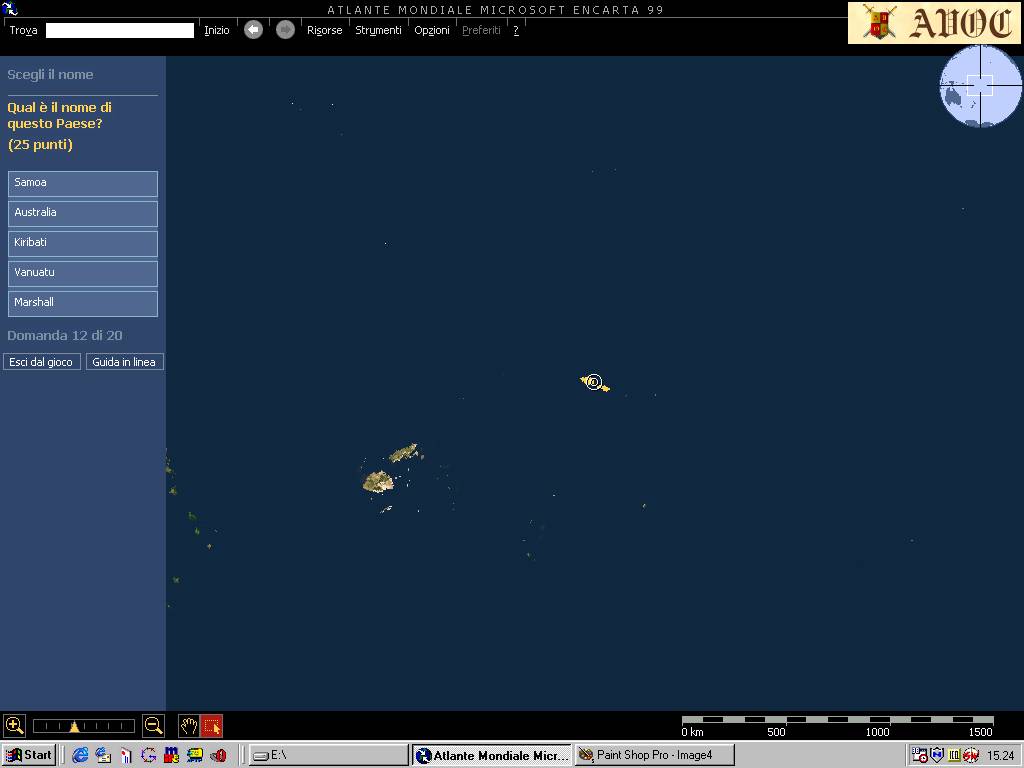Open the ? help menu
Viewport: 1024px width, 768px height.
(516, 30)
